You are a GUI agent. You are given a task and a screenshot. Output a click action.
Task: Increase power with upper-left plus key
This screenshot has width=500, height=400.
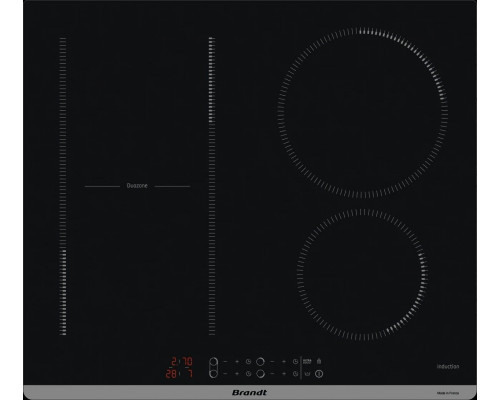[x=237, y=361]
